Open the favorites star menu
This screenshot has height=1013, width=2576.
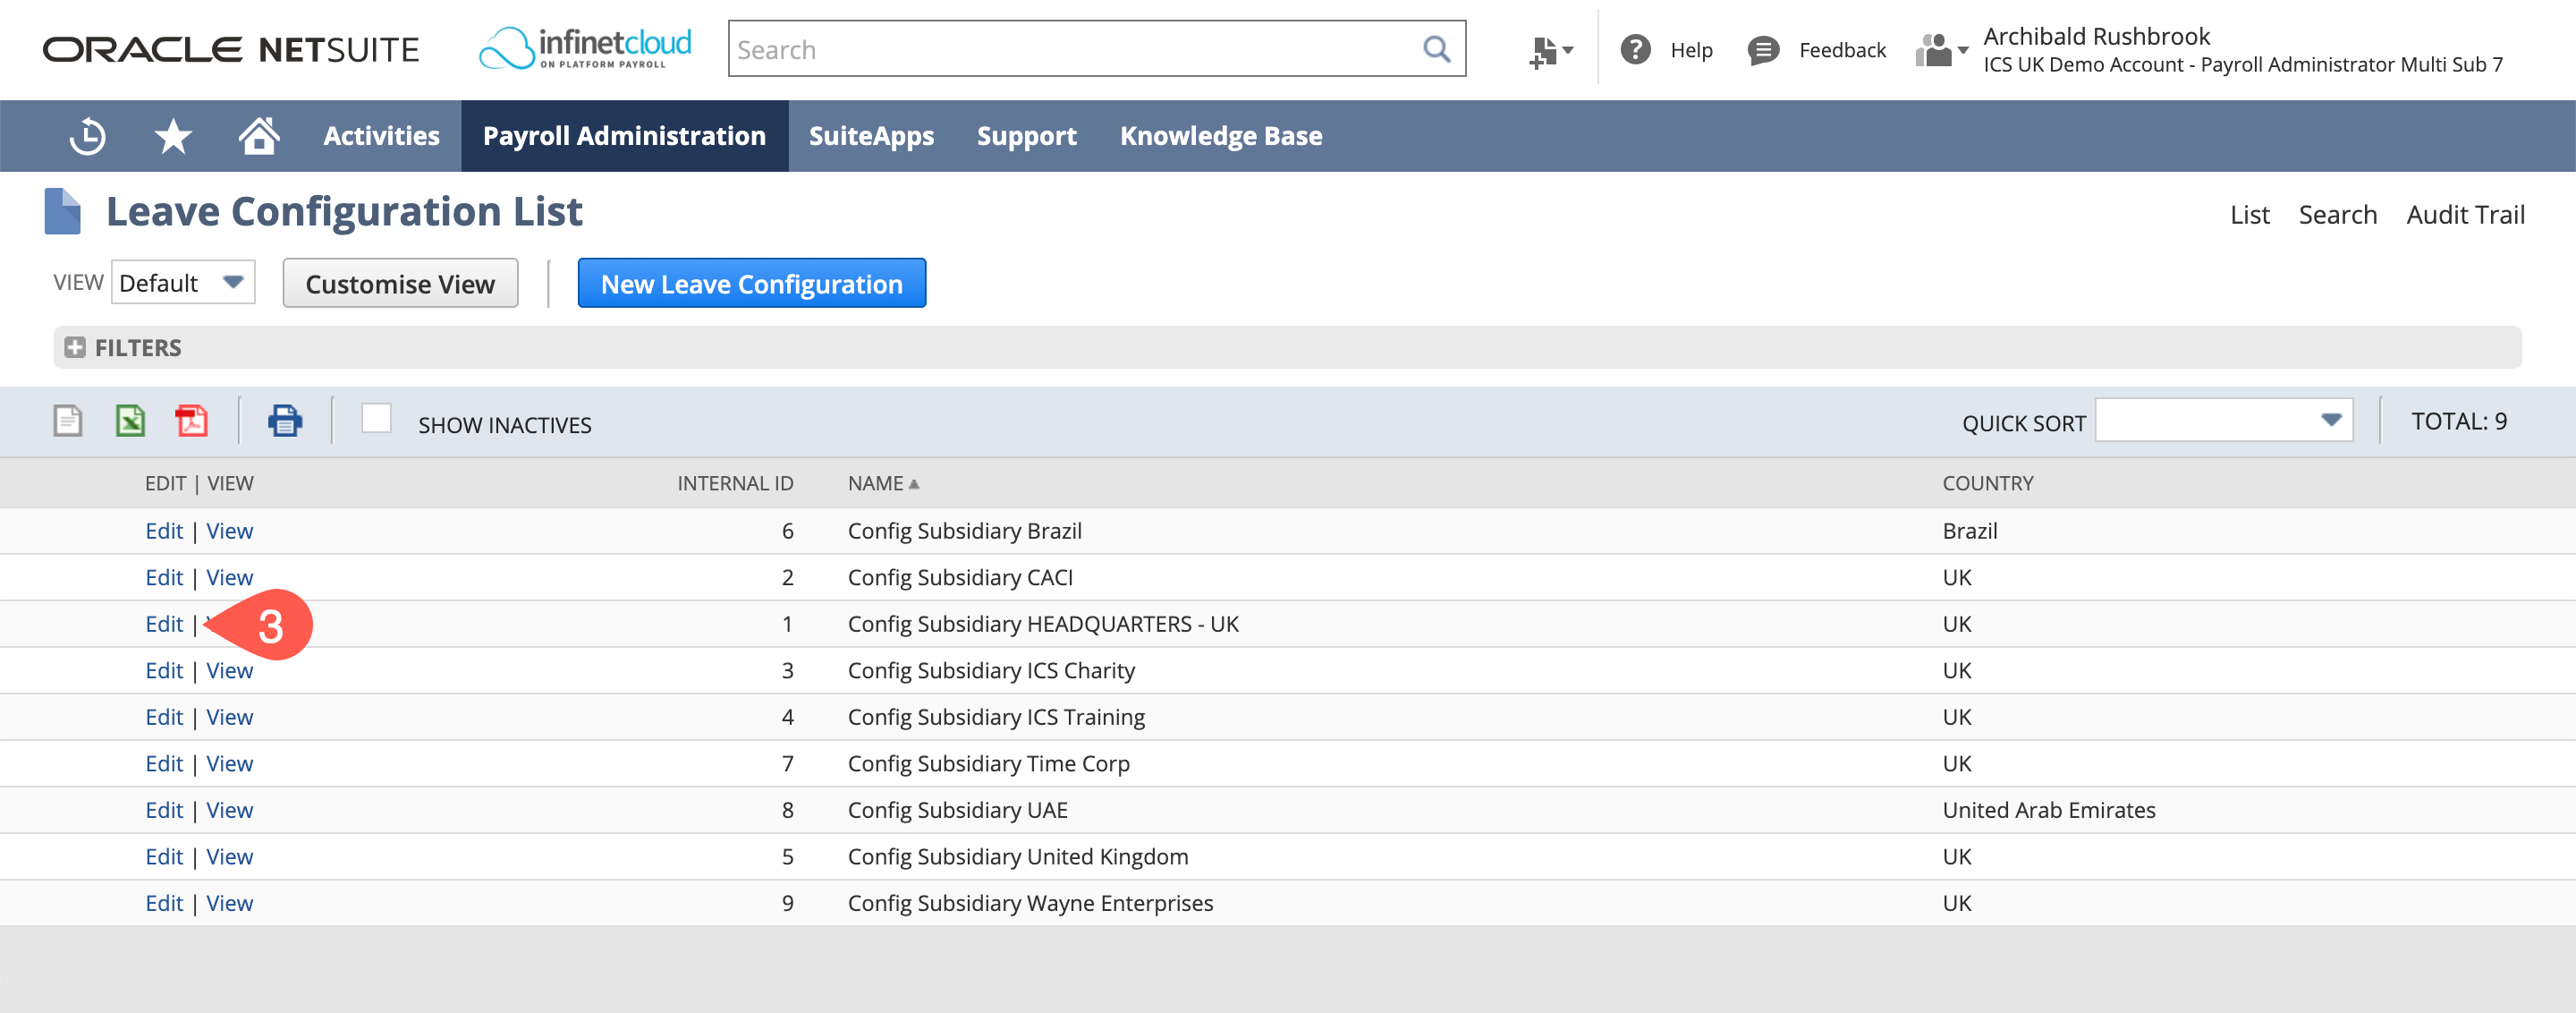tap(172, 135)
